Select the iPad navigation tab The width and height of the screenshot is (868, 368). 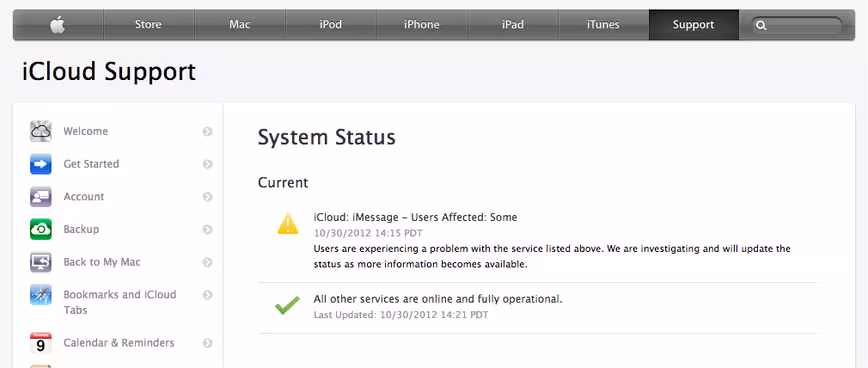point(513,25)
